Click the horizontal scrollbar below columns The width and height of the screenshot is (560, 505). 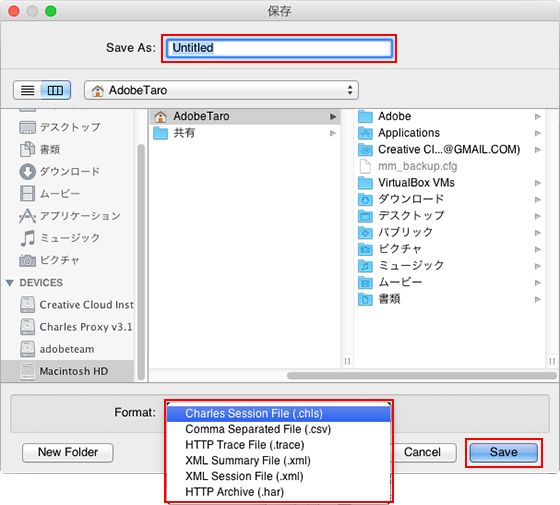421,375
